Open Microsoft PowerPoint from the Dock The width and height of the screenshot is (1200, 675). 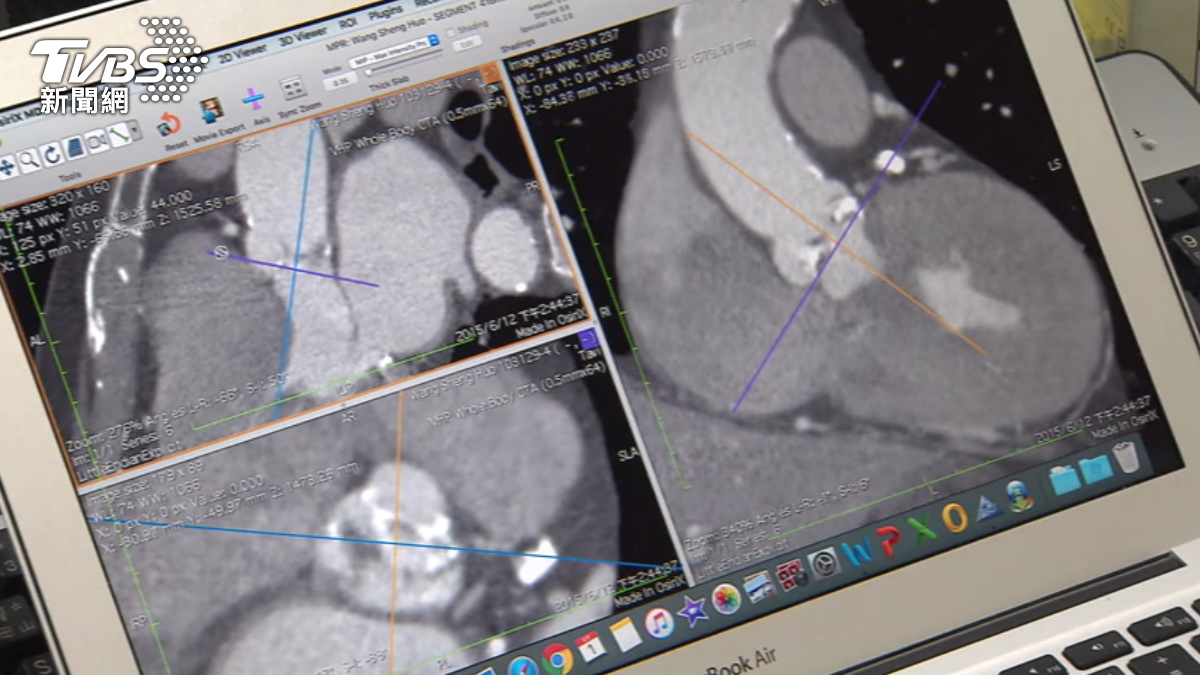coord(889,541)
